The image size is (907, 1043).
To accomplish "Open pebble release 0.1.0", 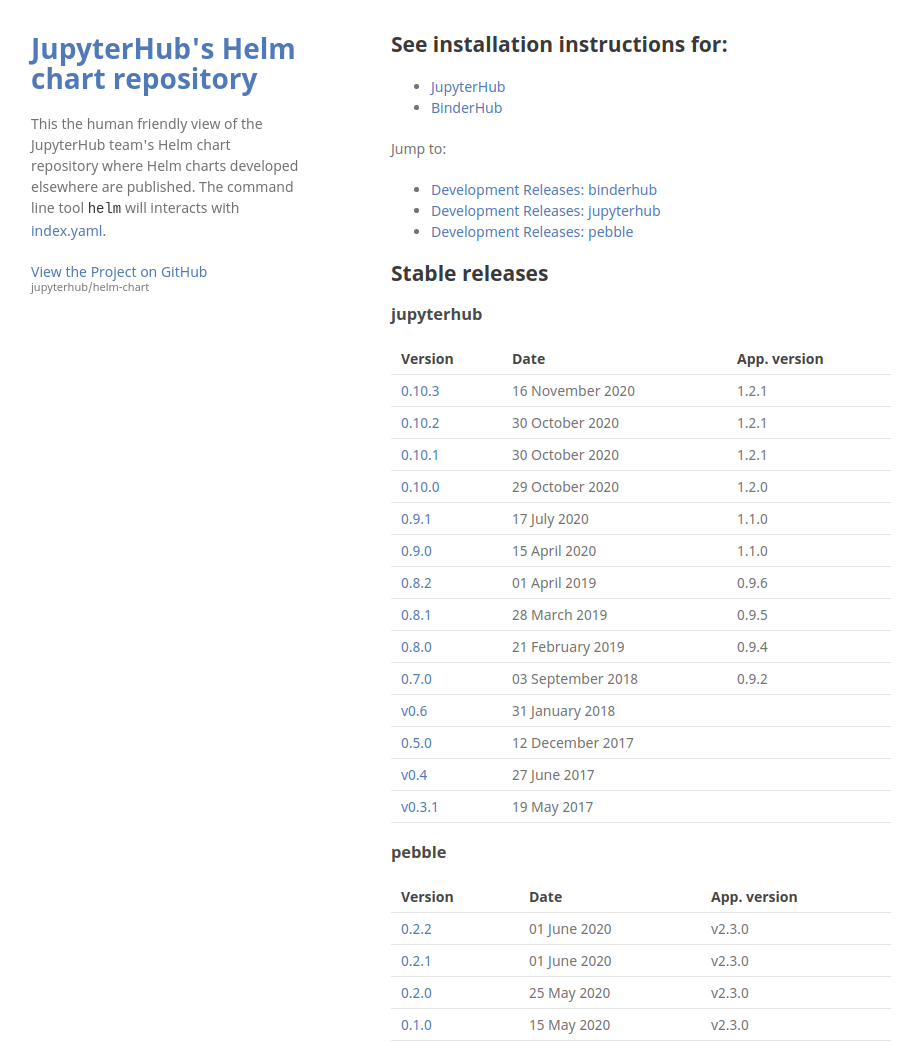I will 416,1024.
